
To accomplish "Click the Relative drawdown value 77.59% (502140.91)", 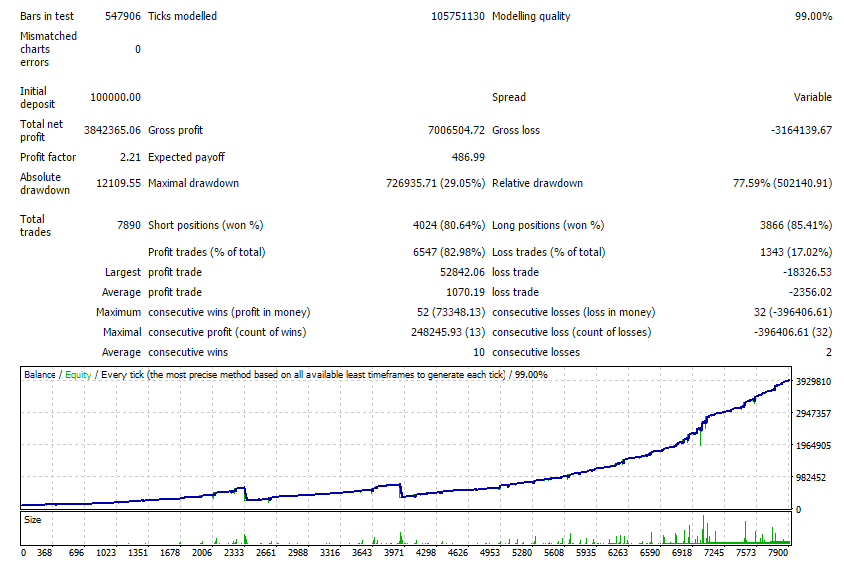I will pyautogui.click(x=783, y=184).
